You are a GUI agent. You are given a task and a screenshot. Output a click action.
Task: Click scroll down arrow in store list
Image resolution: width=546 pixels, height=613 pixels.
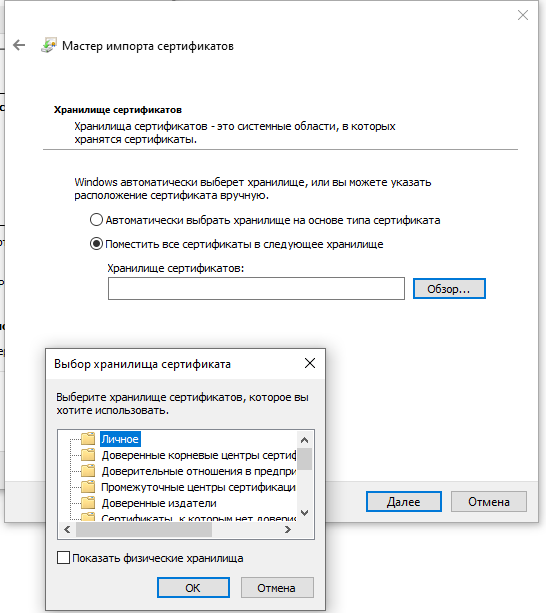304,513
